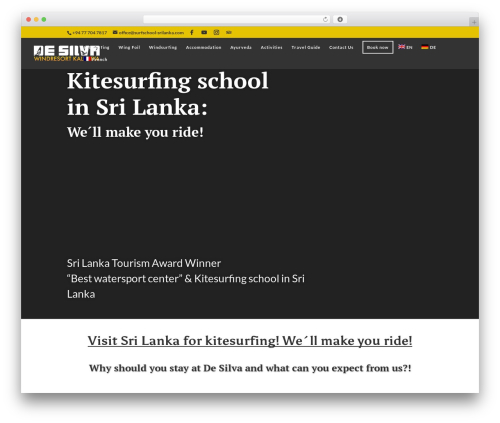
Task: Click the Why should you stay at De Silva text
Action: [x=250, y=368]
